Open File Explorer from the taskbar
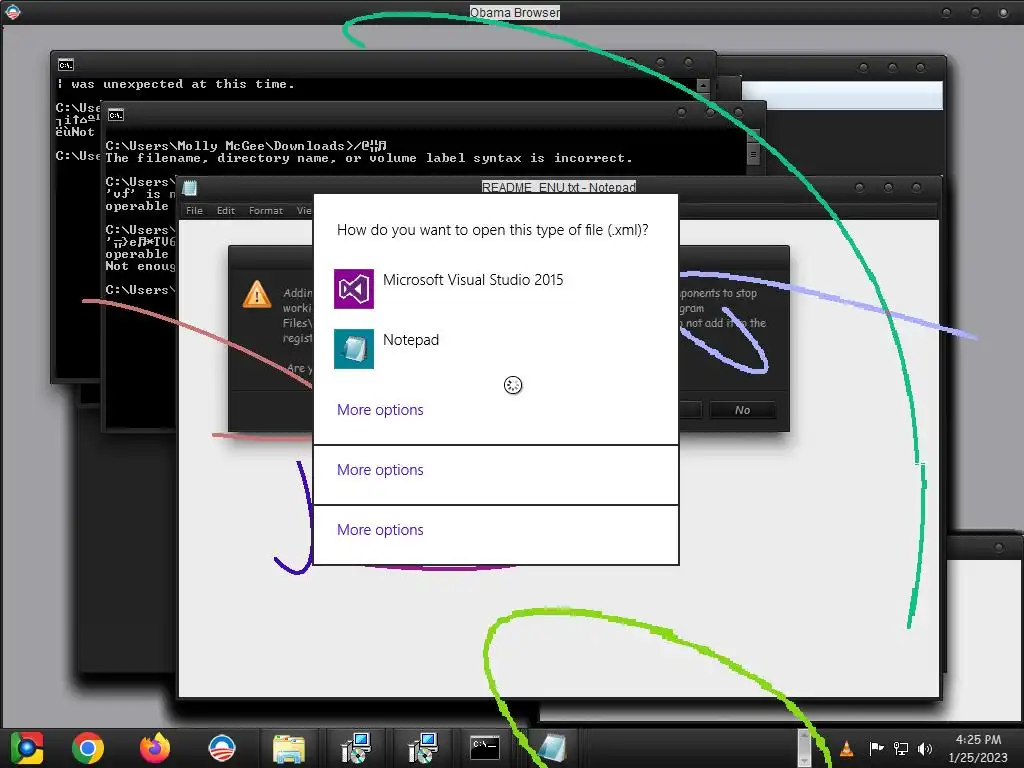Screen dimensions: 1024x768 pyautogui.click(x=289, y=748)
